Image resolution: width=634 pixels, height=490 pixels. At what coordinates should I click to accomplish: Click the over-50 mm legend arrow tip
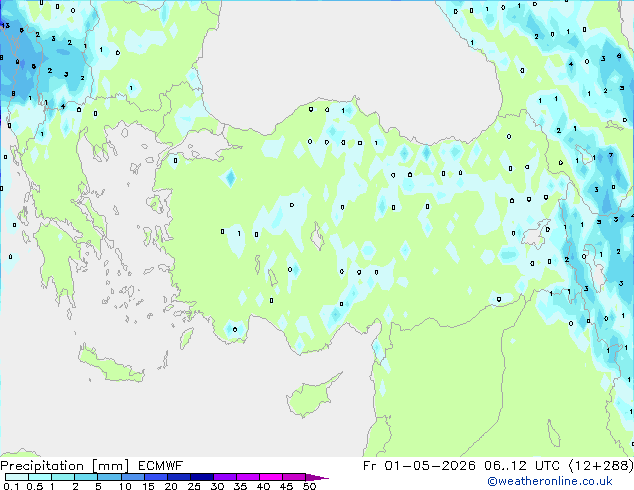(317, 477)
